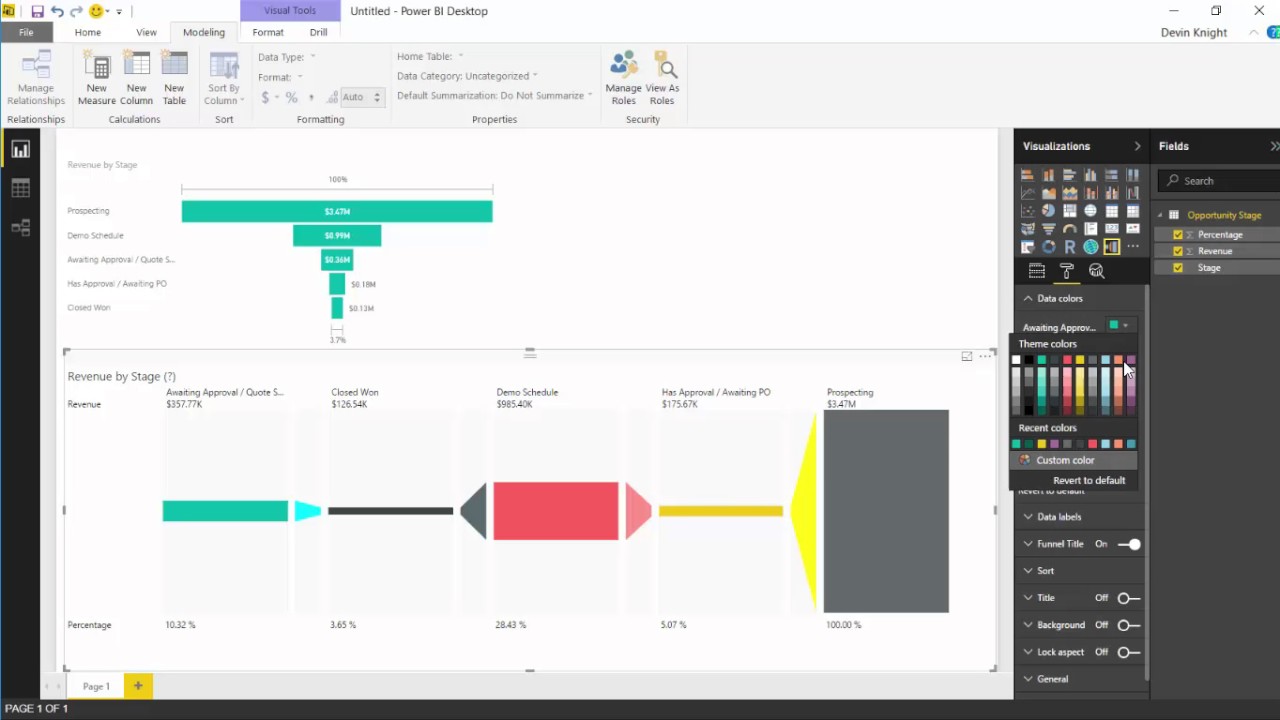Click the New Measure button
Screen dimensions: 1280x720
[x=97, y=78]
